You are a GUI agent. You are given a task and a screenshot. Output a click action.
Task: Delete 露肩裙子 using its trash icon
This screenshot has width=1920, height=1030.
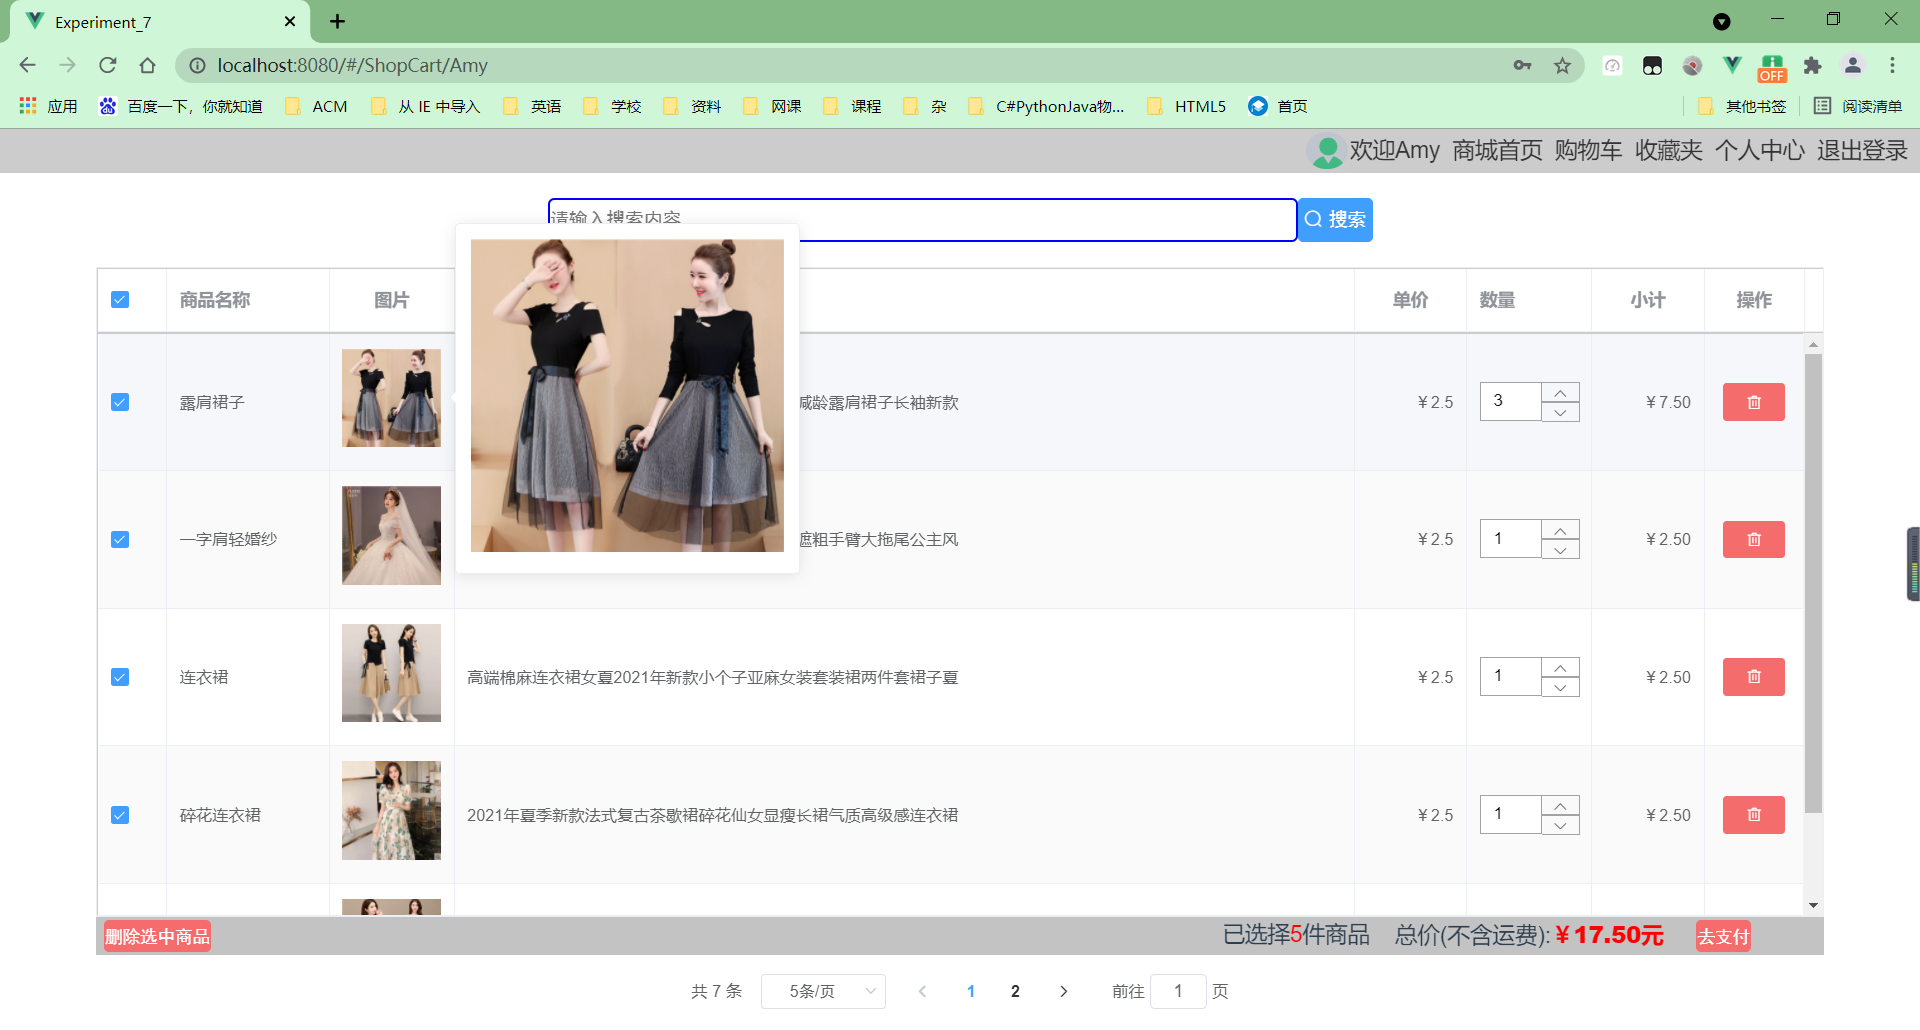pyautogui.click(x=1753, y=401)
